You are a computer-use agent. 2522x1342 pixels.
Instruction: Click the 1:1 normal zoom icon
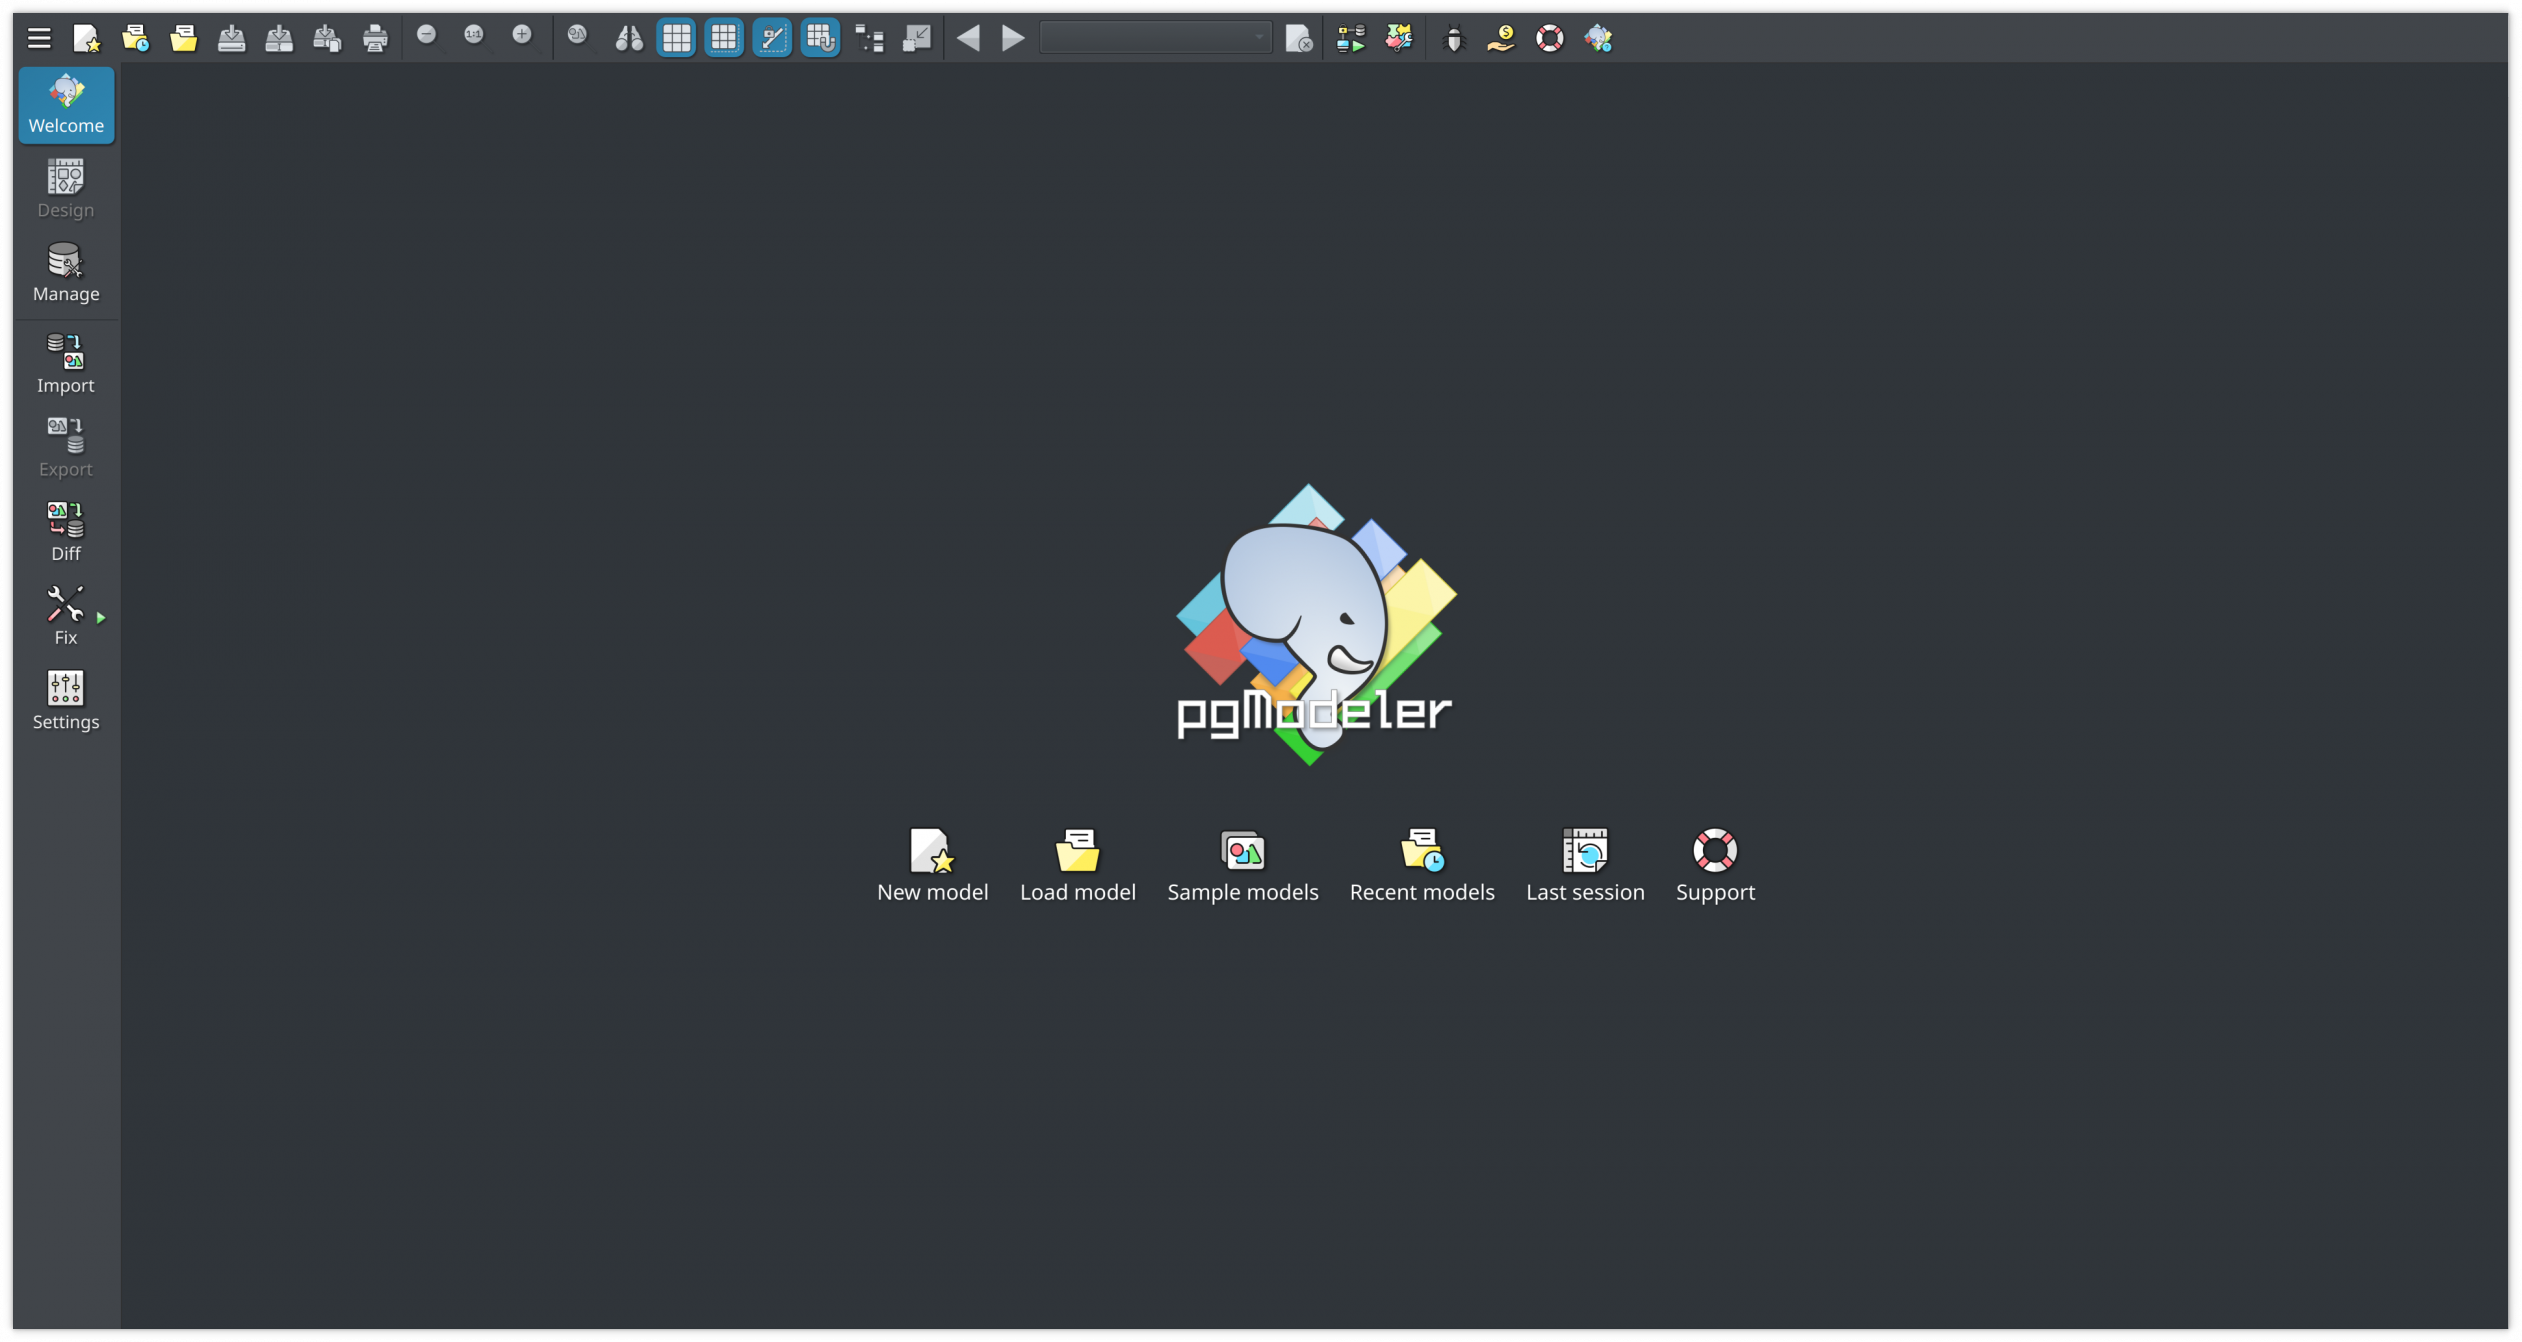pos(475,36)
